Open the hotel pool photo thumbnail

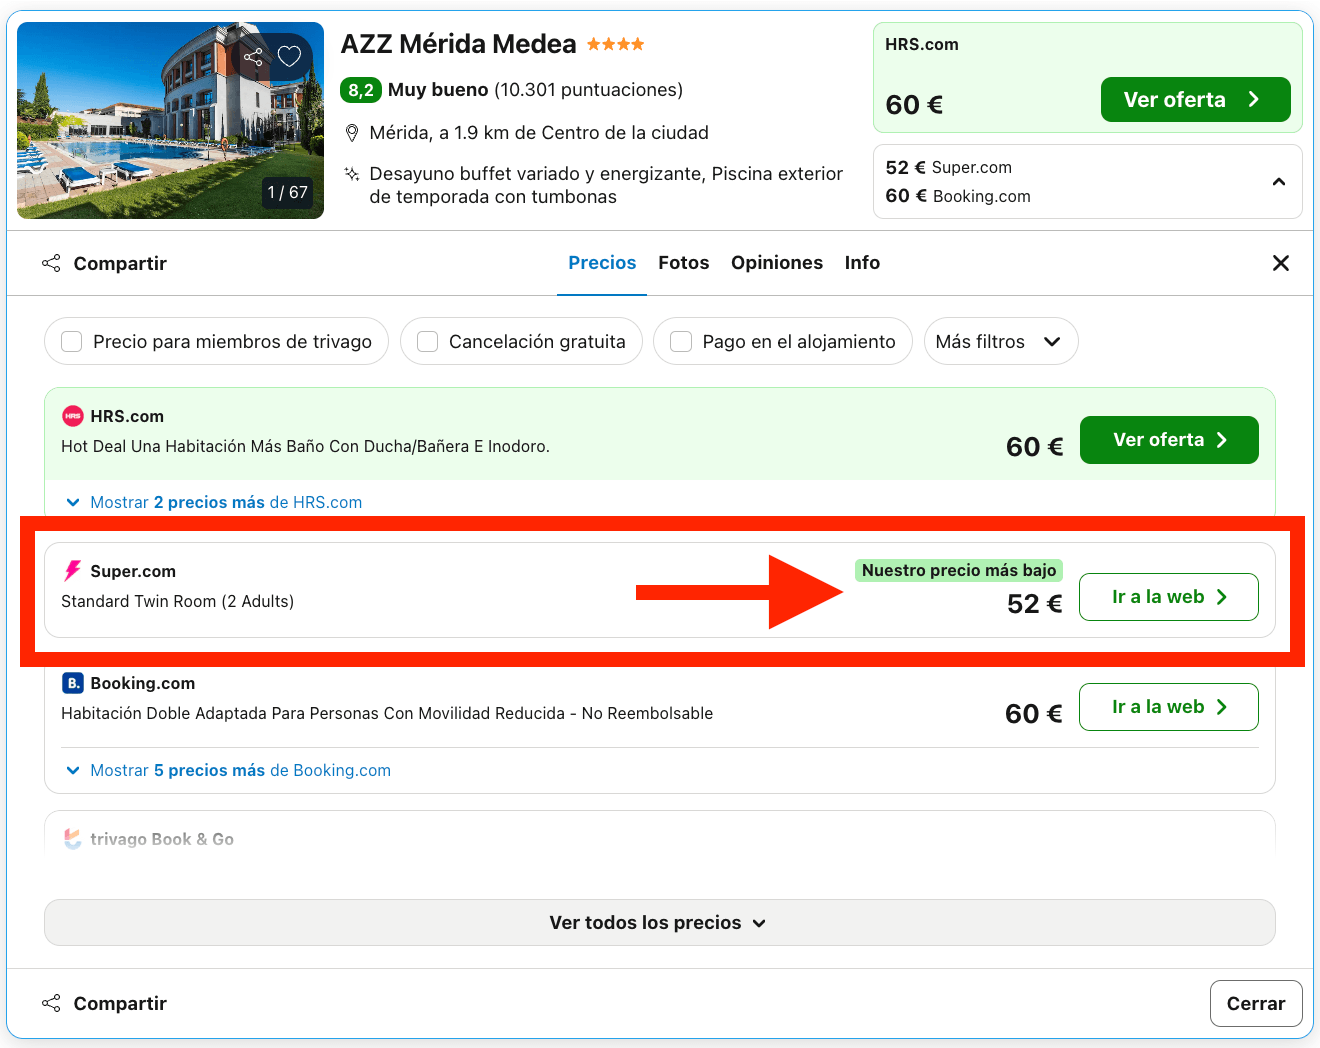click(x=170, y=120)
